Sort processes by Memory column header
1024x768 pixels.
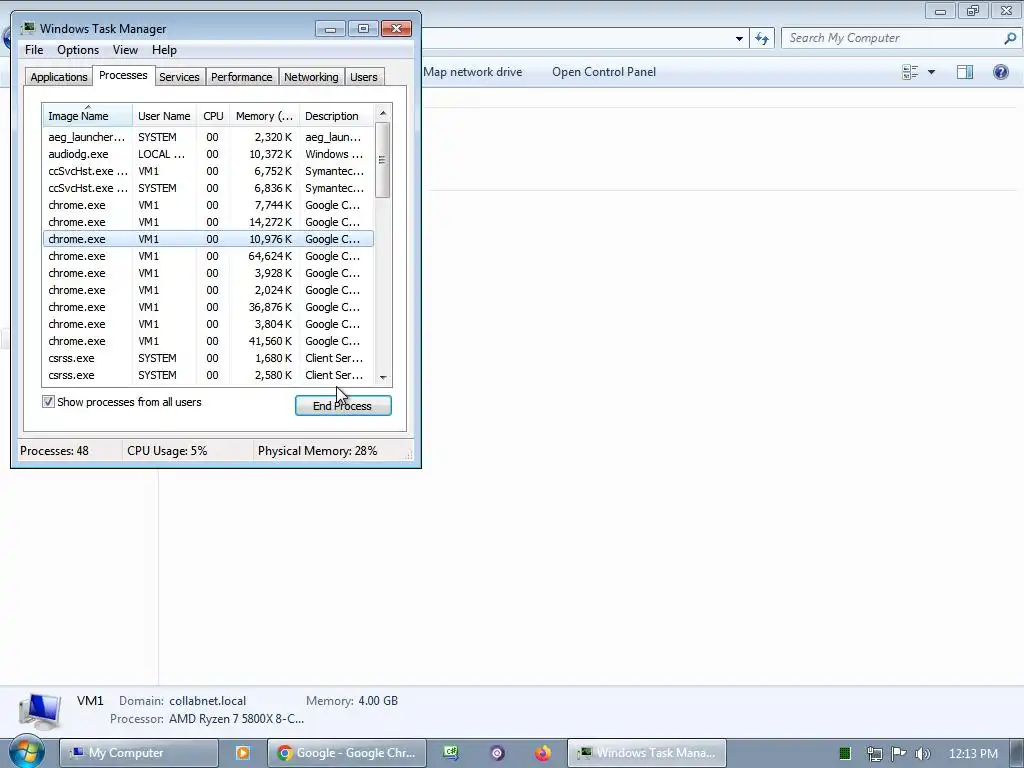click(x=264, y=116)
